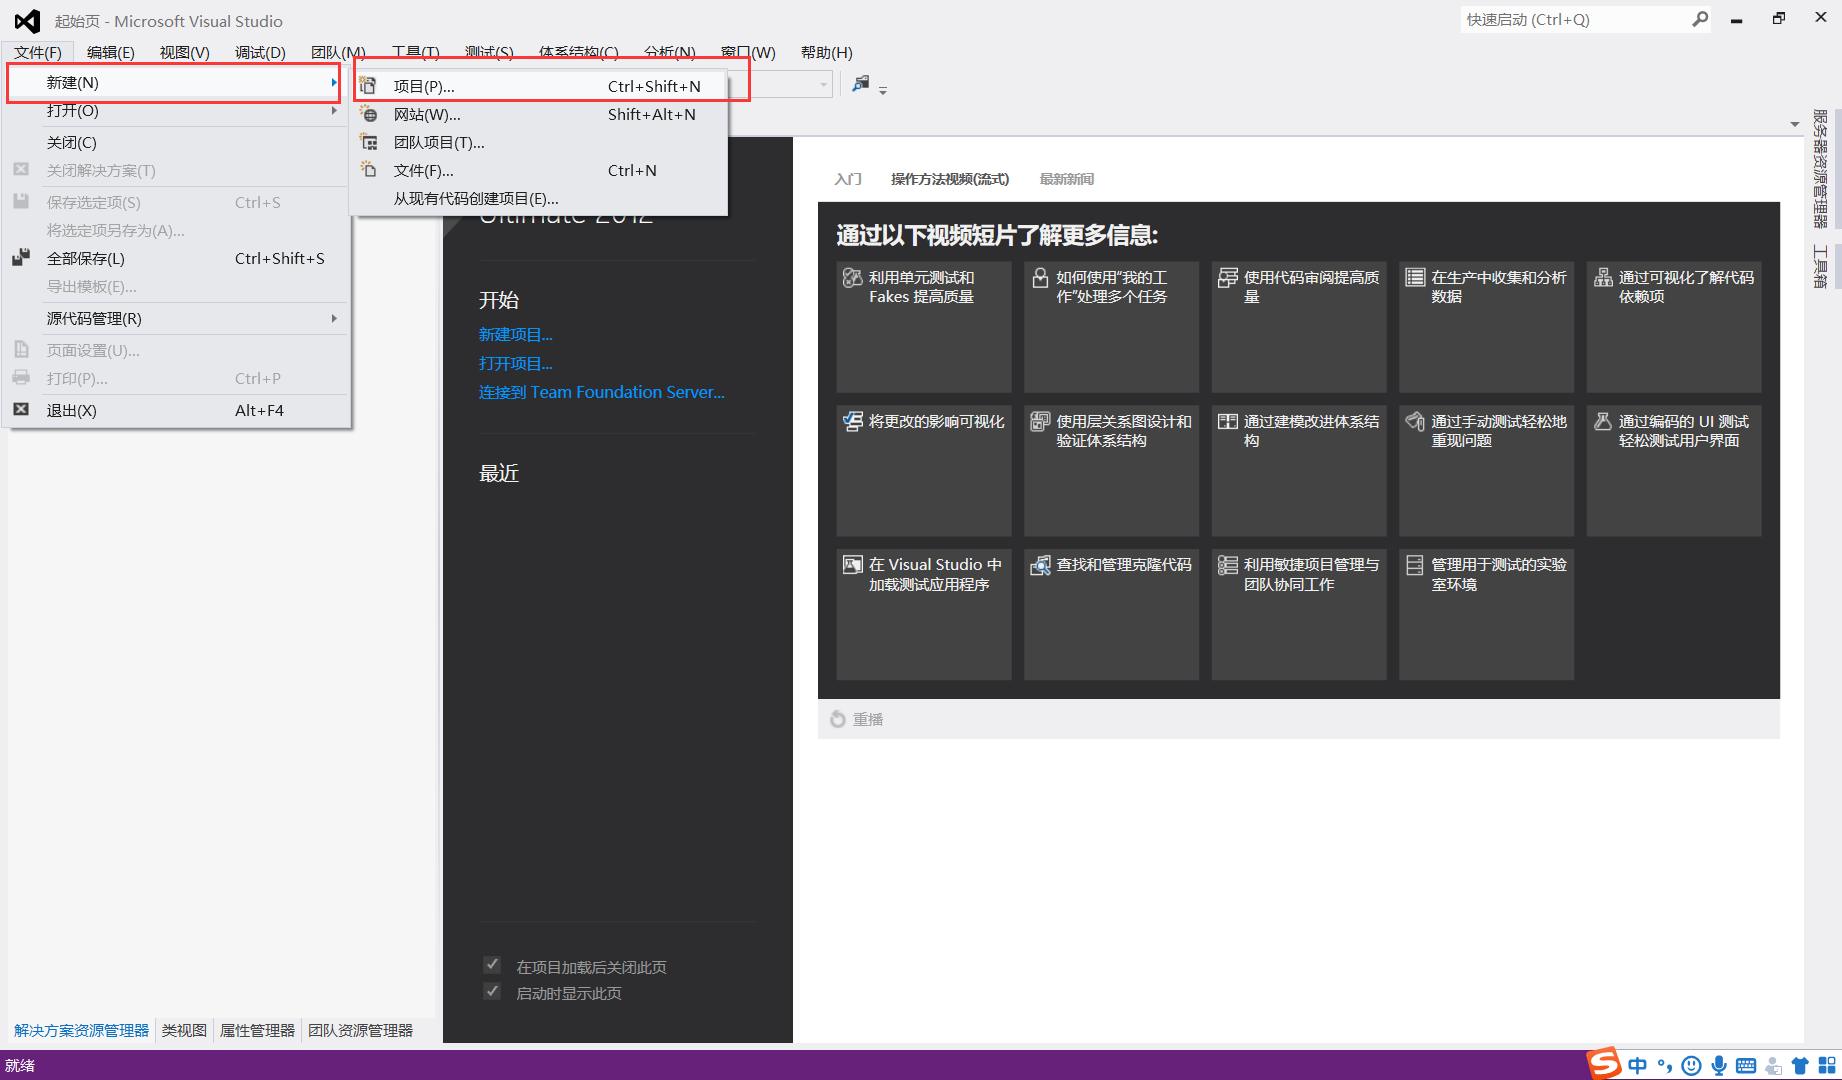
Task: Click the 新建项目... link
Action: tap(515, 334)
